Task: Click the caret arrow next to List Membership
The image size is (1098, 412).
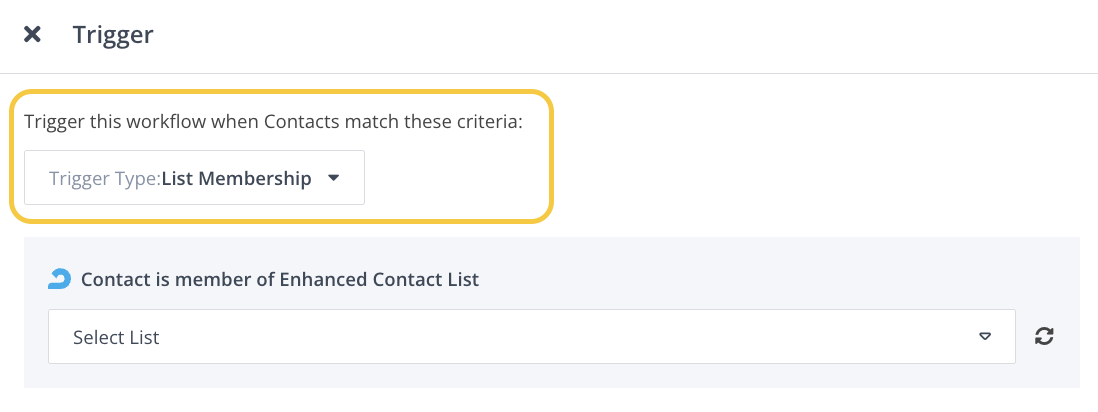Action: point(334,178)
